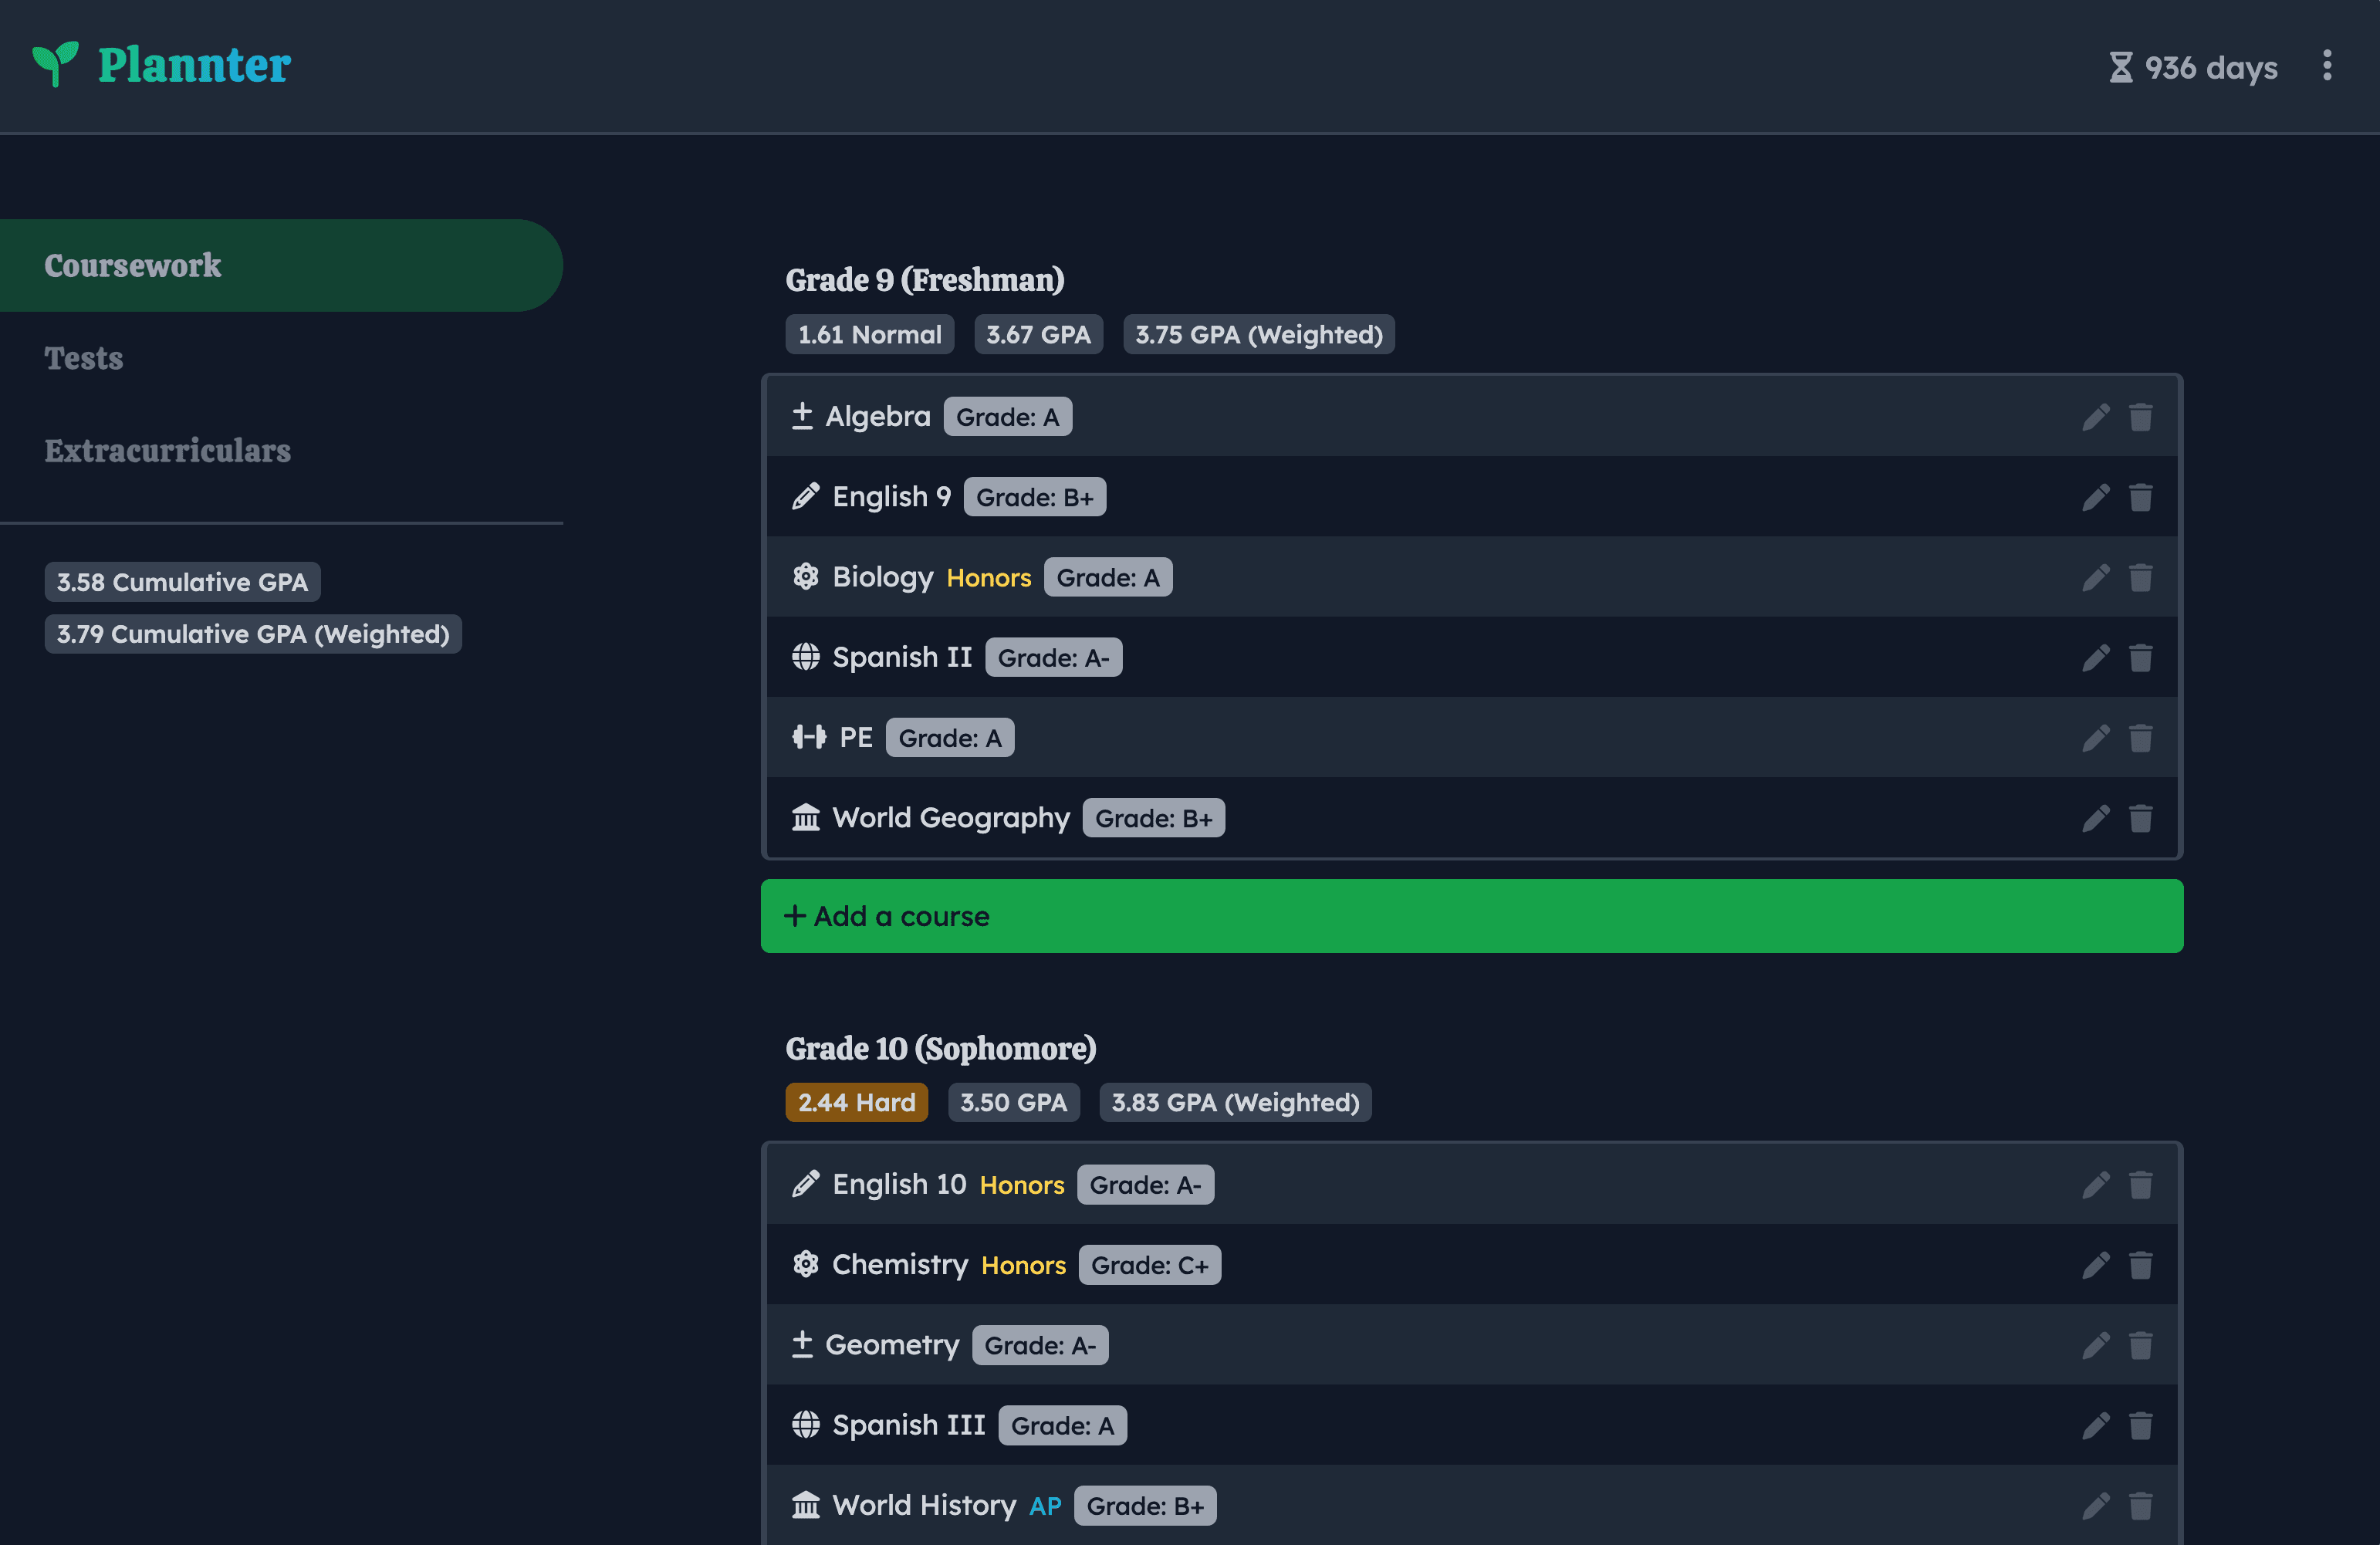Edit the Chemistry Honors course

click(x=2095, y=1265)
